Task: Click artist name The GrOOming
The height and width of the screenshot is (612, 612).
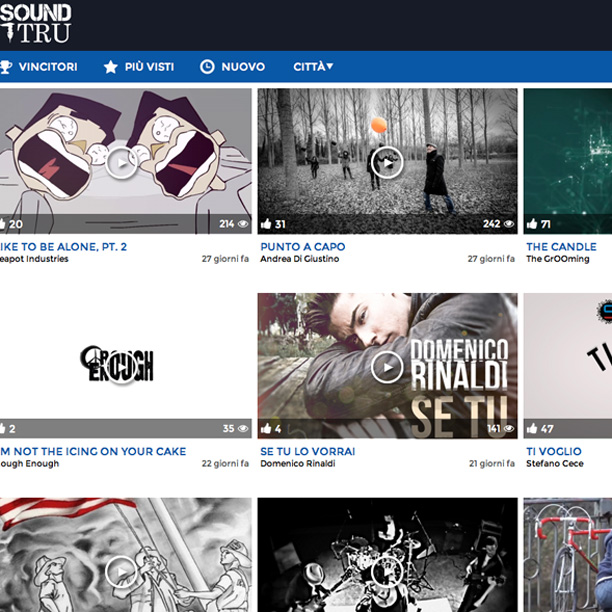Action: [x=558, y=259]
